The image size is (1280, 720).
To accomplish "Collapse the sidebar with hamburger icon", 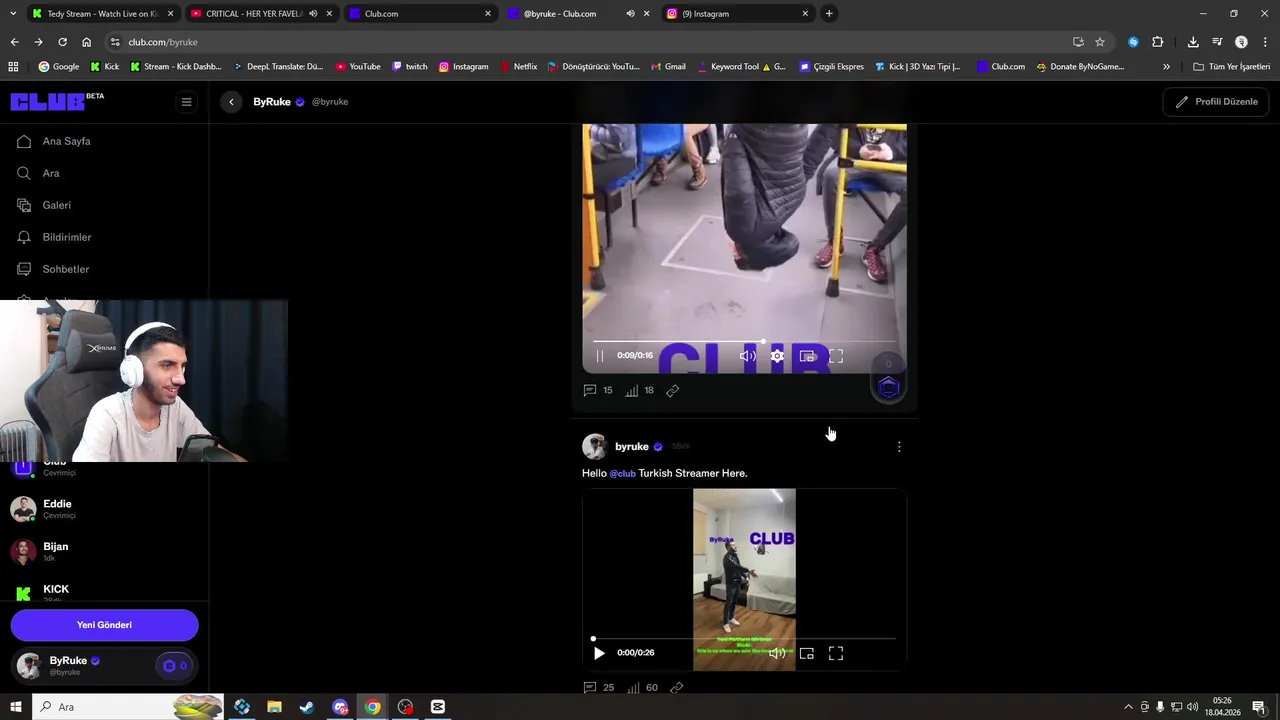I will pos(186,102).
